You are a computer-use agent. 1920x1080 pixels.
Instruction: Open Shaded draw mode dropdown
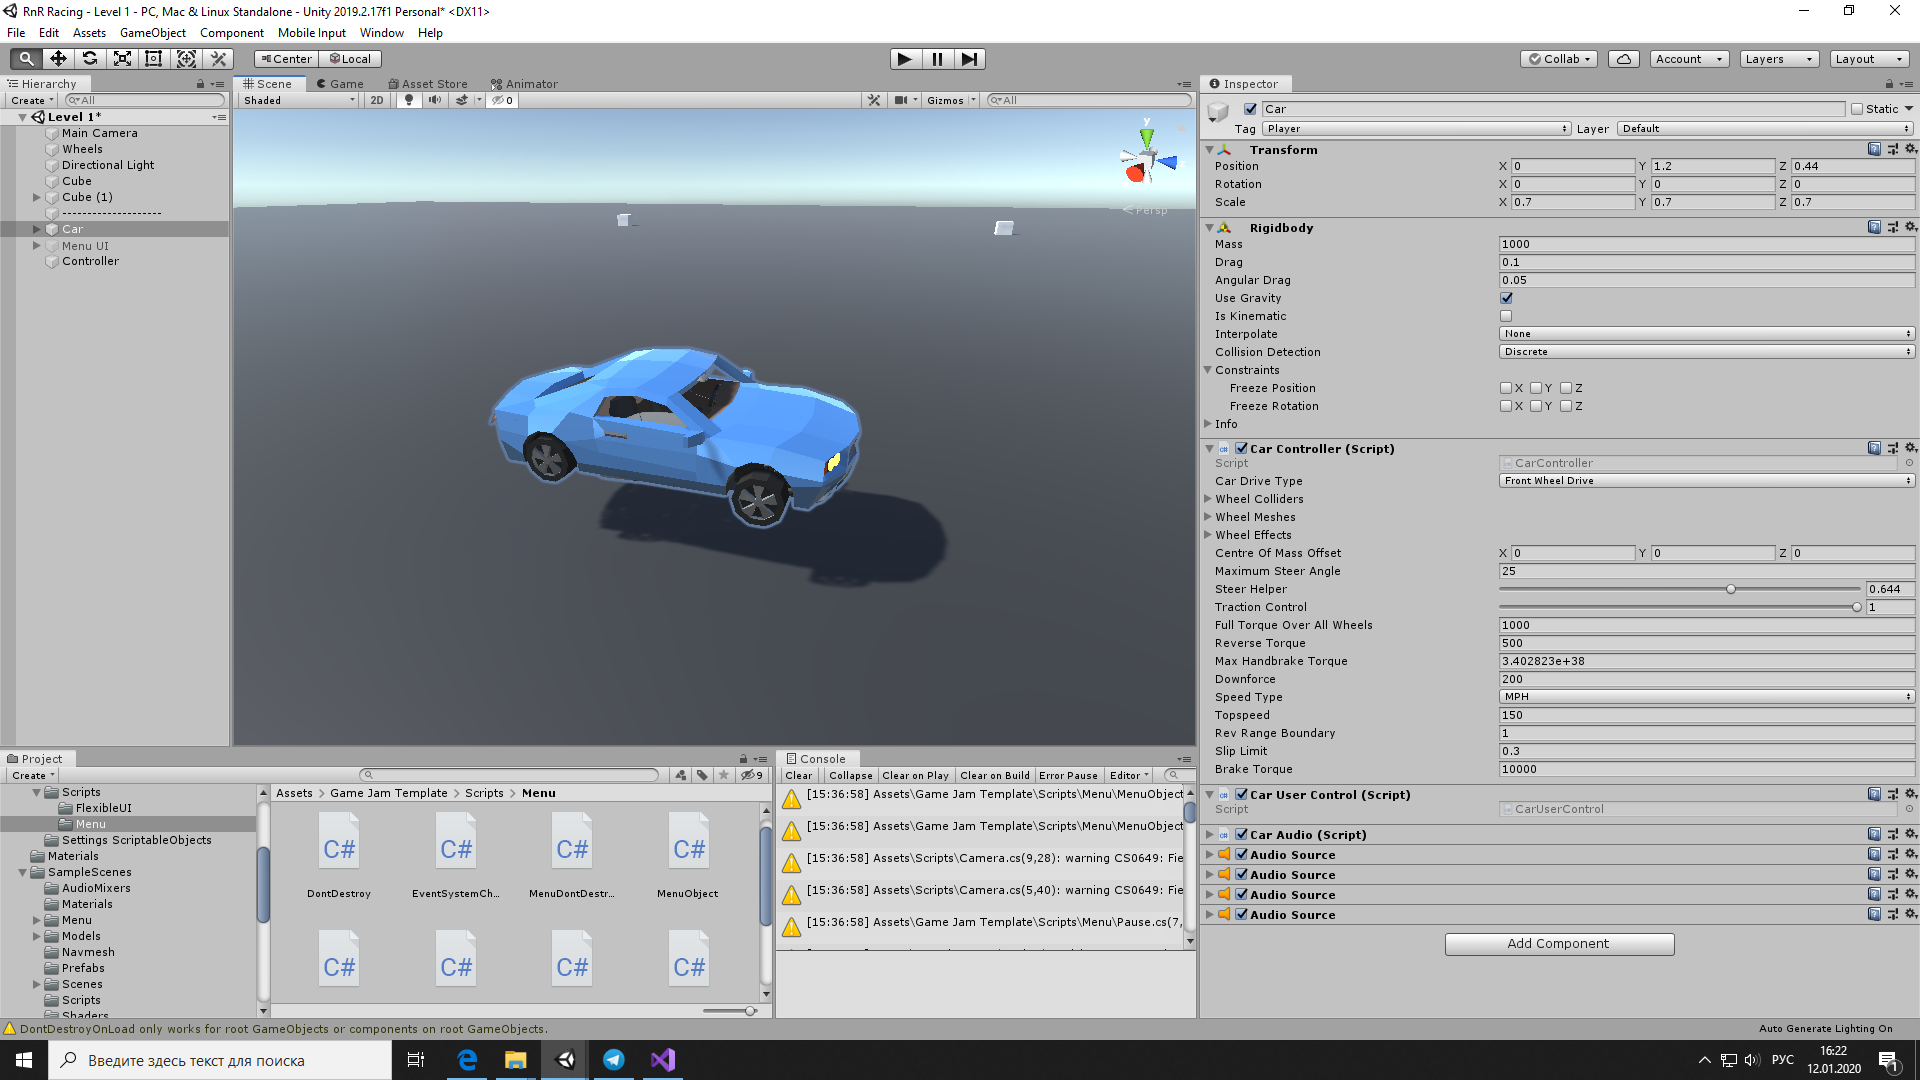point(299,100)
